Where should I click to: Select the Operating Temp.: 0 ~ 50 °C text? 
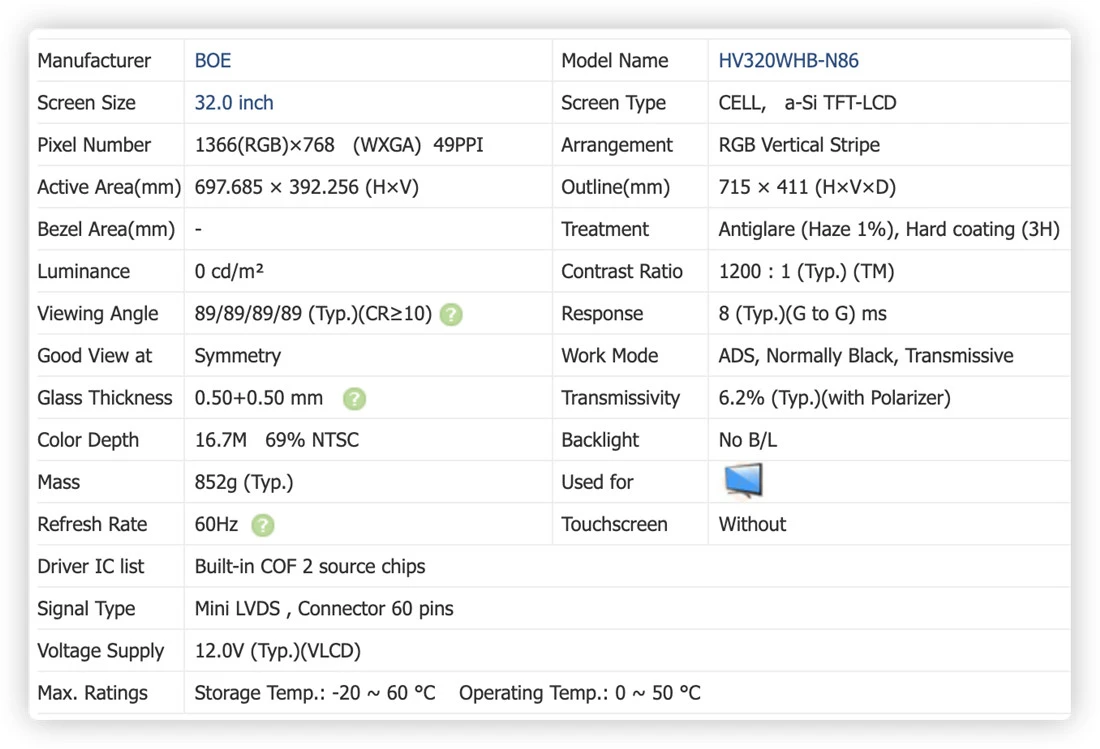tap(579, 692)
